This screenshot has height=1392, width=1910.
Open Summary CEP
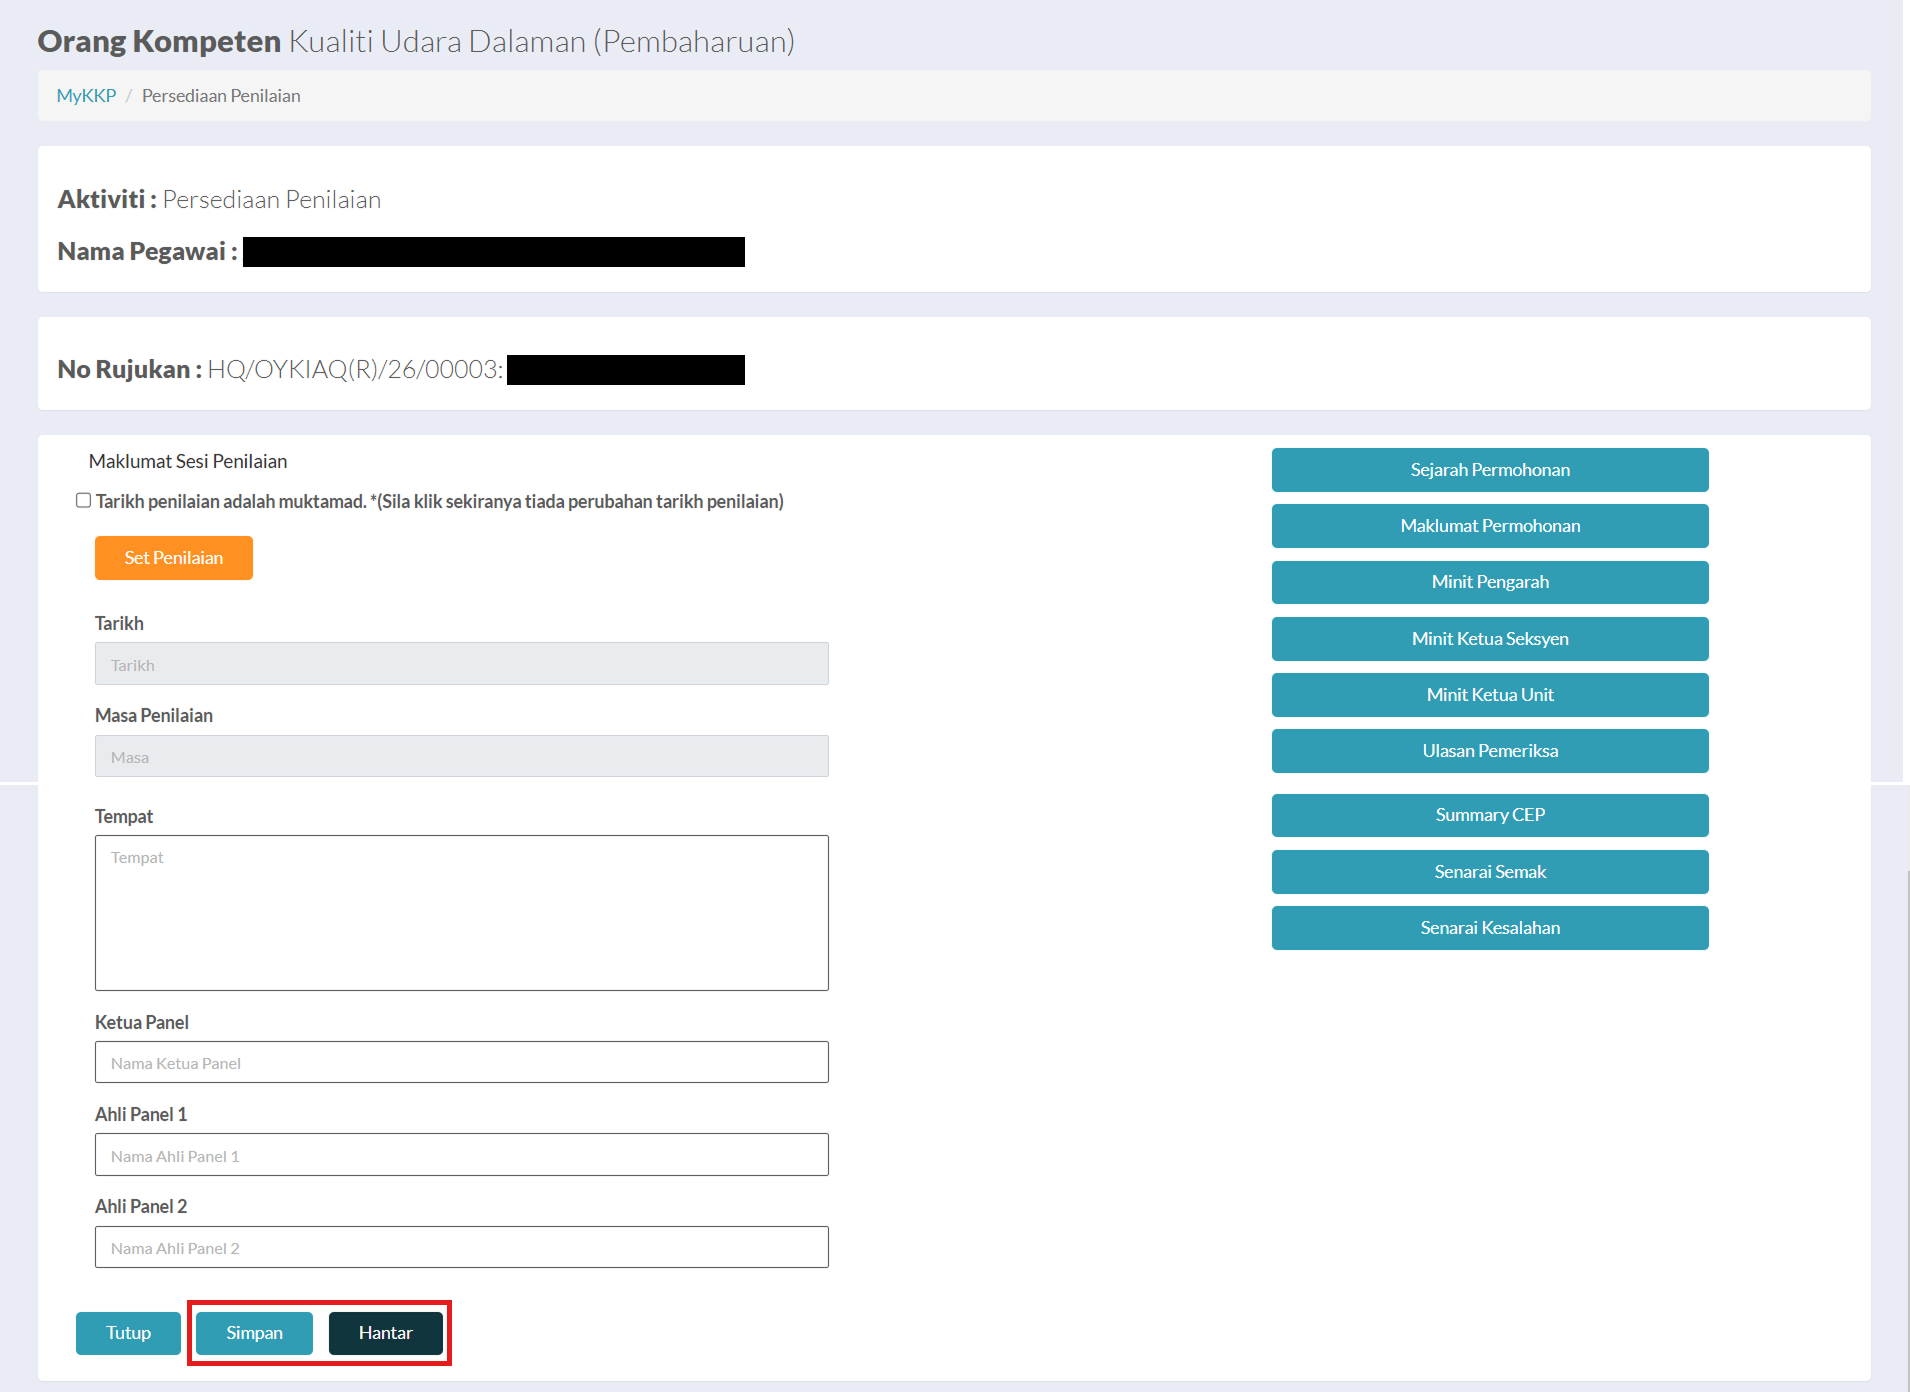click(1490, 815)
